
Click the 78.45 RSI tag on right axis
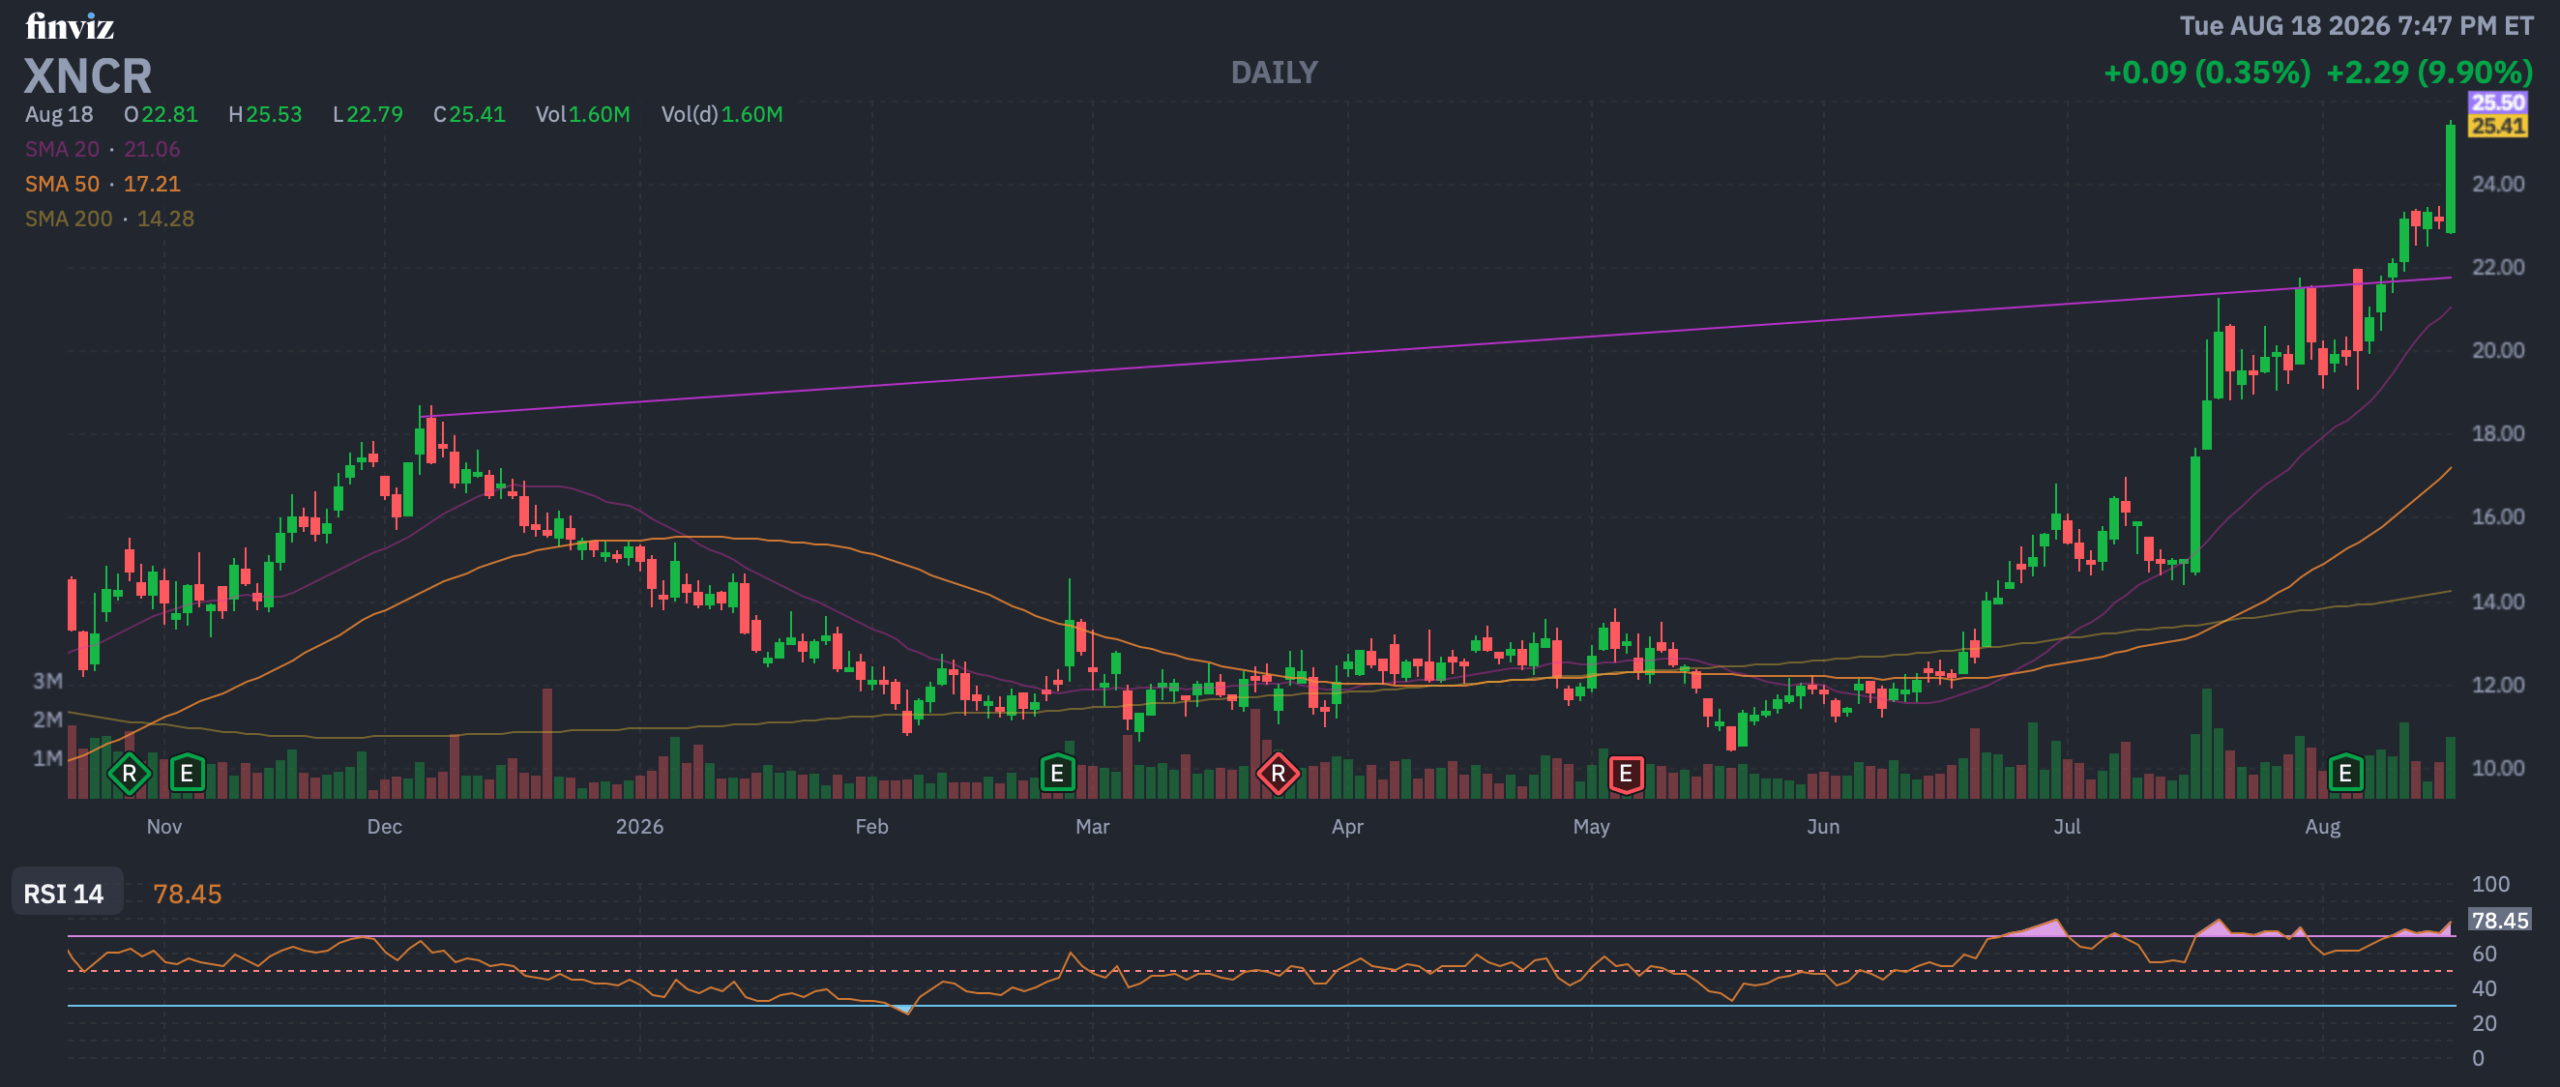tap(2500, 920)
